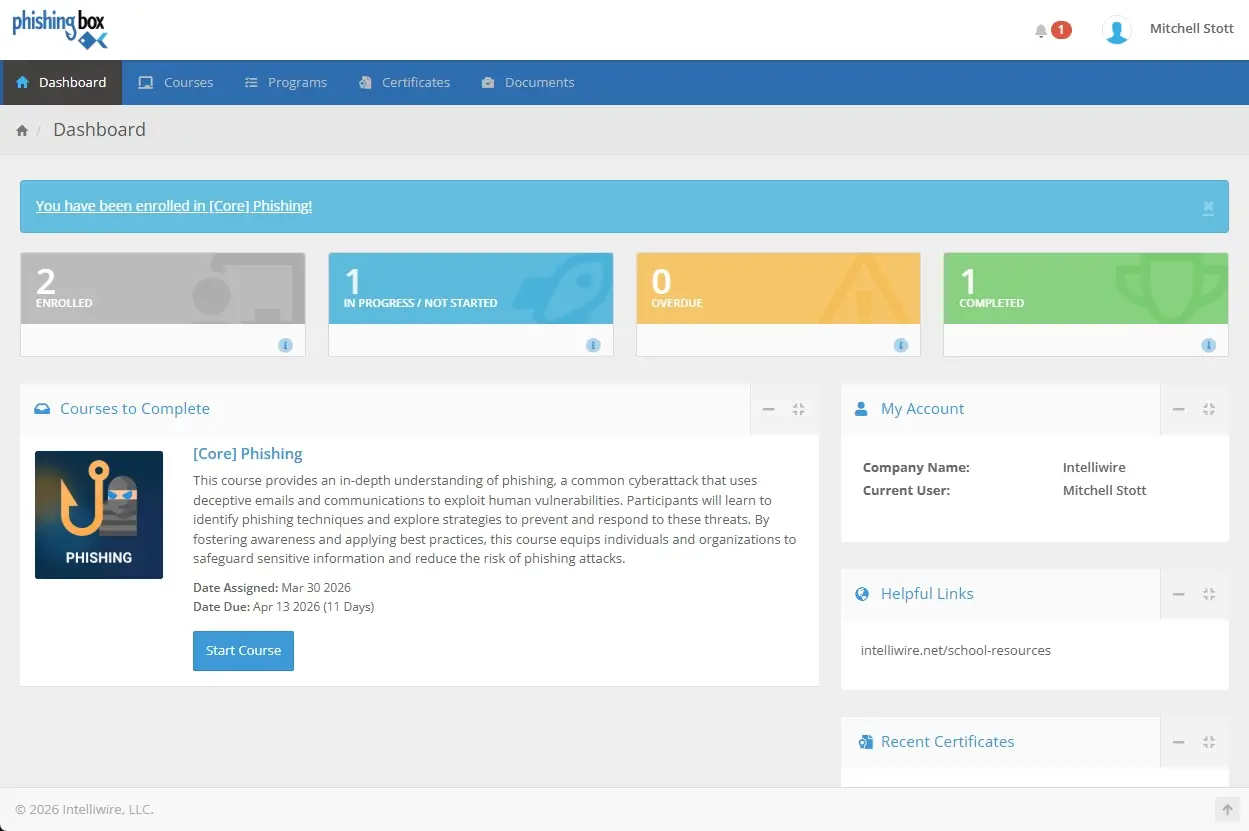Click the info icon on the Overdue card
The image size is (1249, 831).
pos(901,345)
